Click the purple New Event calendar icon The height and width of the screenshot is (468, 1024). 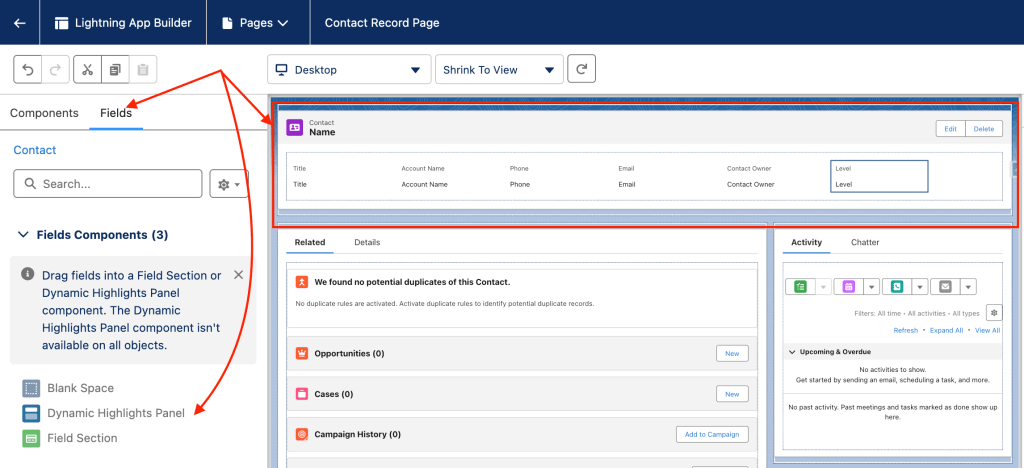coord(847,287)
